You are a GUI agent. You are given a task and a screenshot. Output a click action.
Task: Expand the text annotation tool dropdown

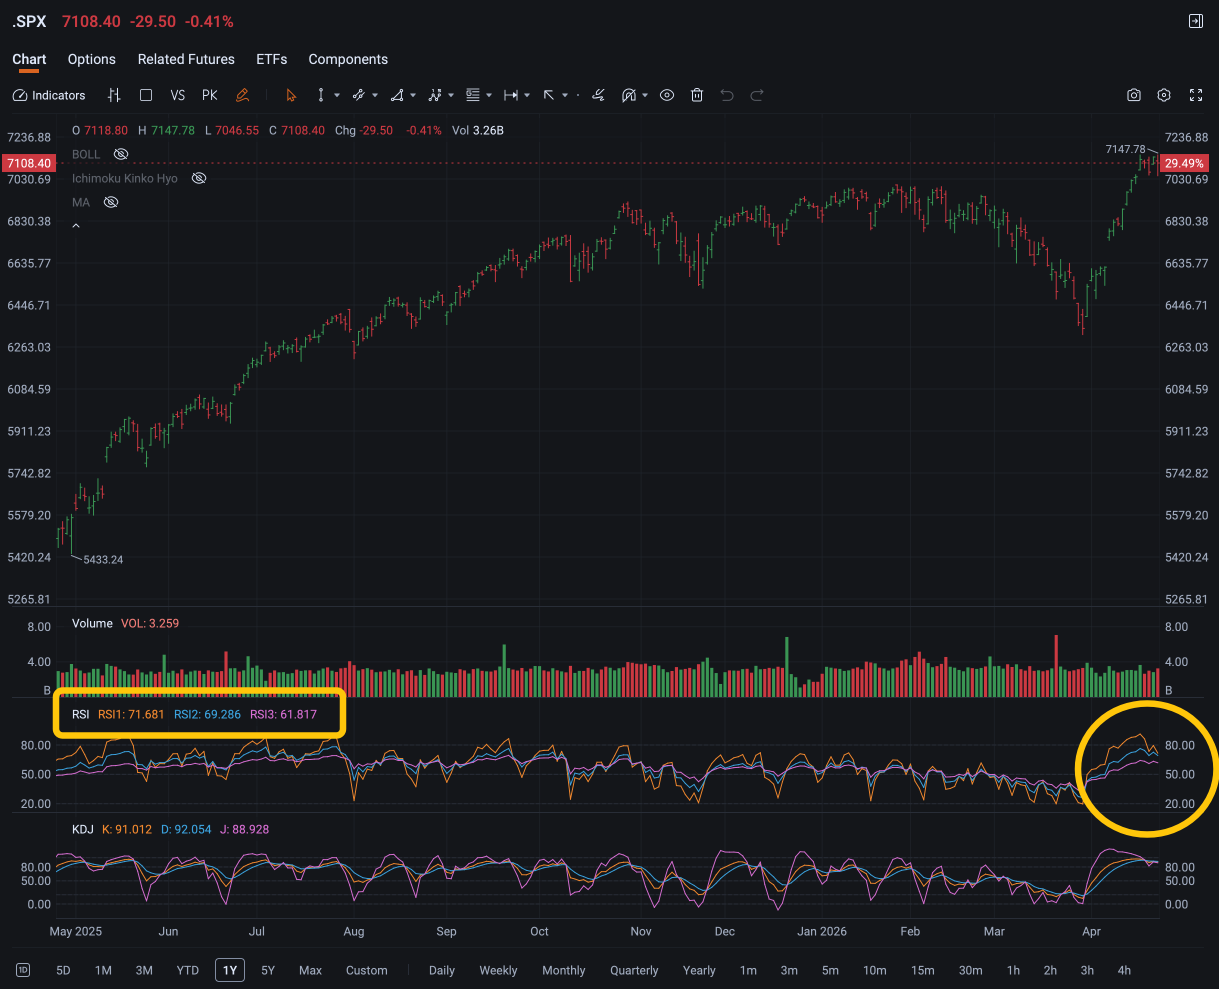pyautogui.click(x=489, y=95)
